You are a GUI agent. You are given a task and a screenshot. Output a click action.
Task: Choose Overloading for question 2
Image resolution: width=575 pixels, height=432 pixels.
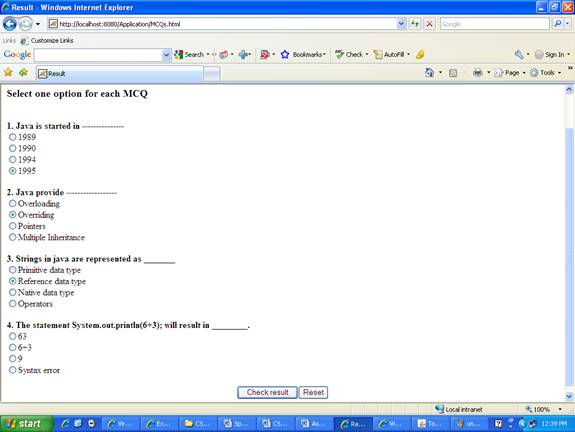12,204
